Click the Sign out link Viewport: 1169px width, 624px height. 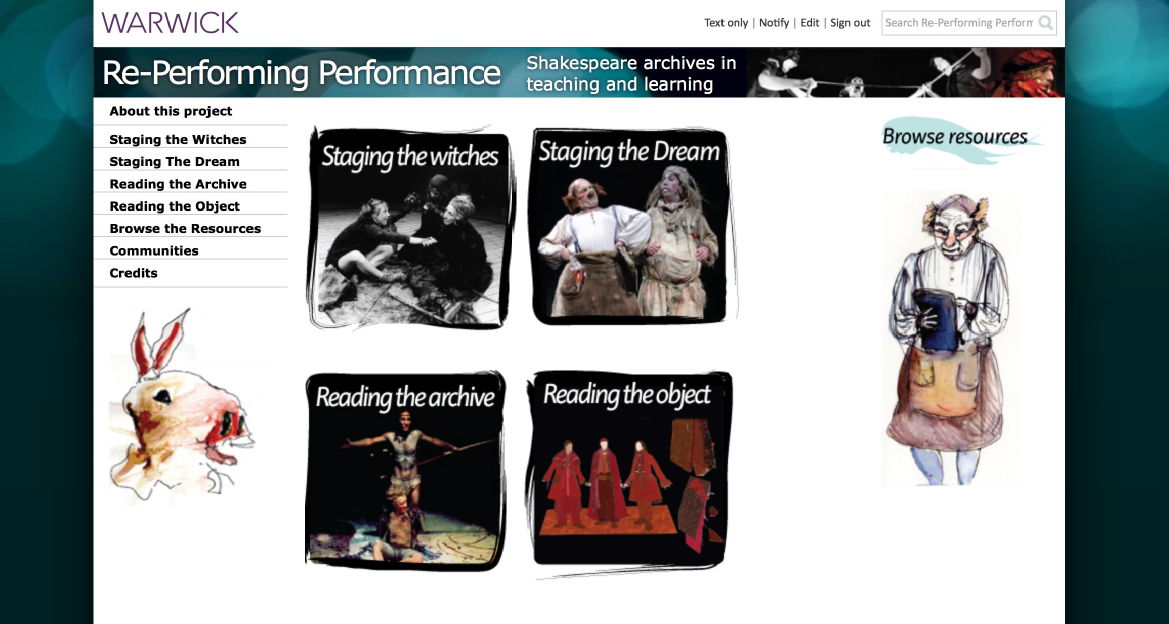850,23
